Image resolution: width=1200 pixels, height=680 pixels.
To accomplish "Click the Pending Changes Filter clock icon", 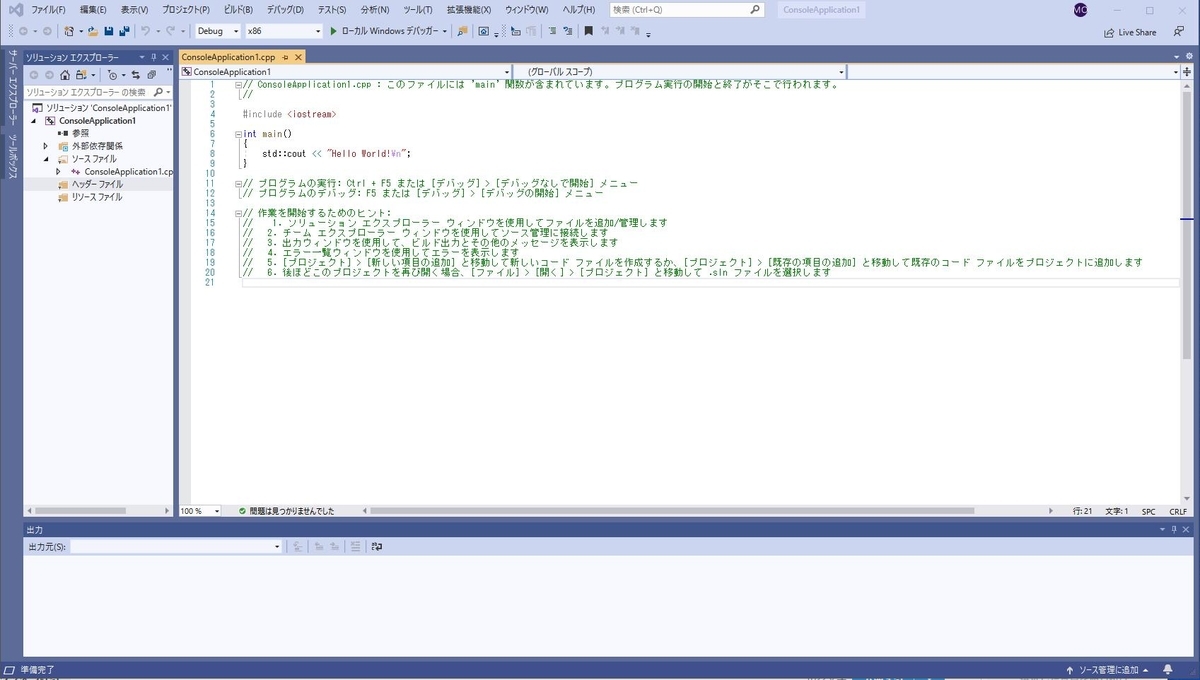I will (112, 75).
